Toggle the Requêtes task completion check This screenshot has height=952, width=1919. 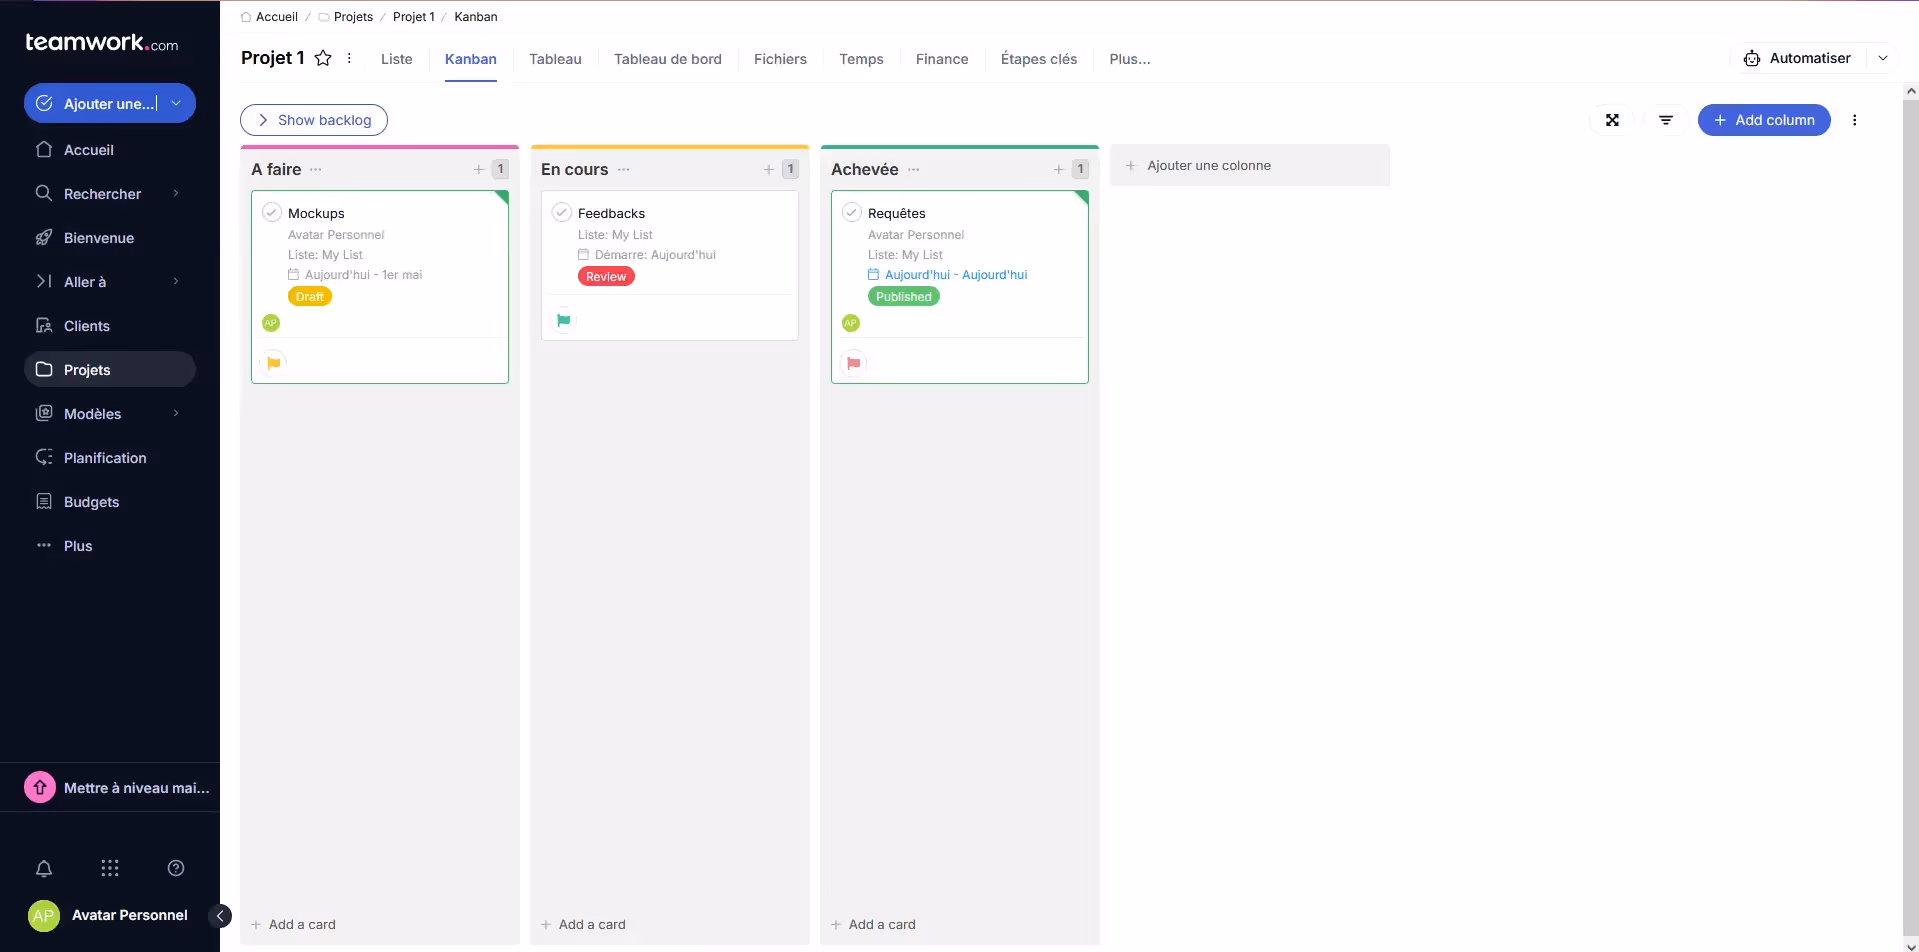pos(851,212)
